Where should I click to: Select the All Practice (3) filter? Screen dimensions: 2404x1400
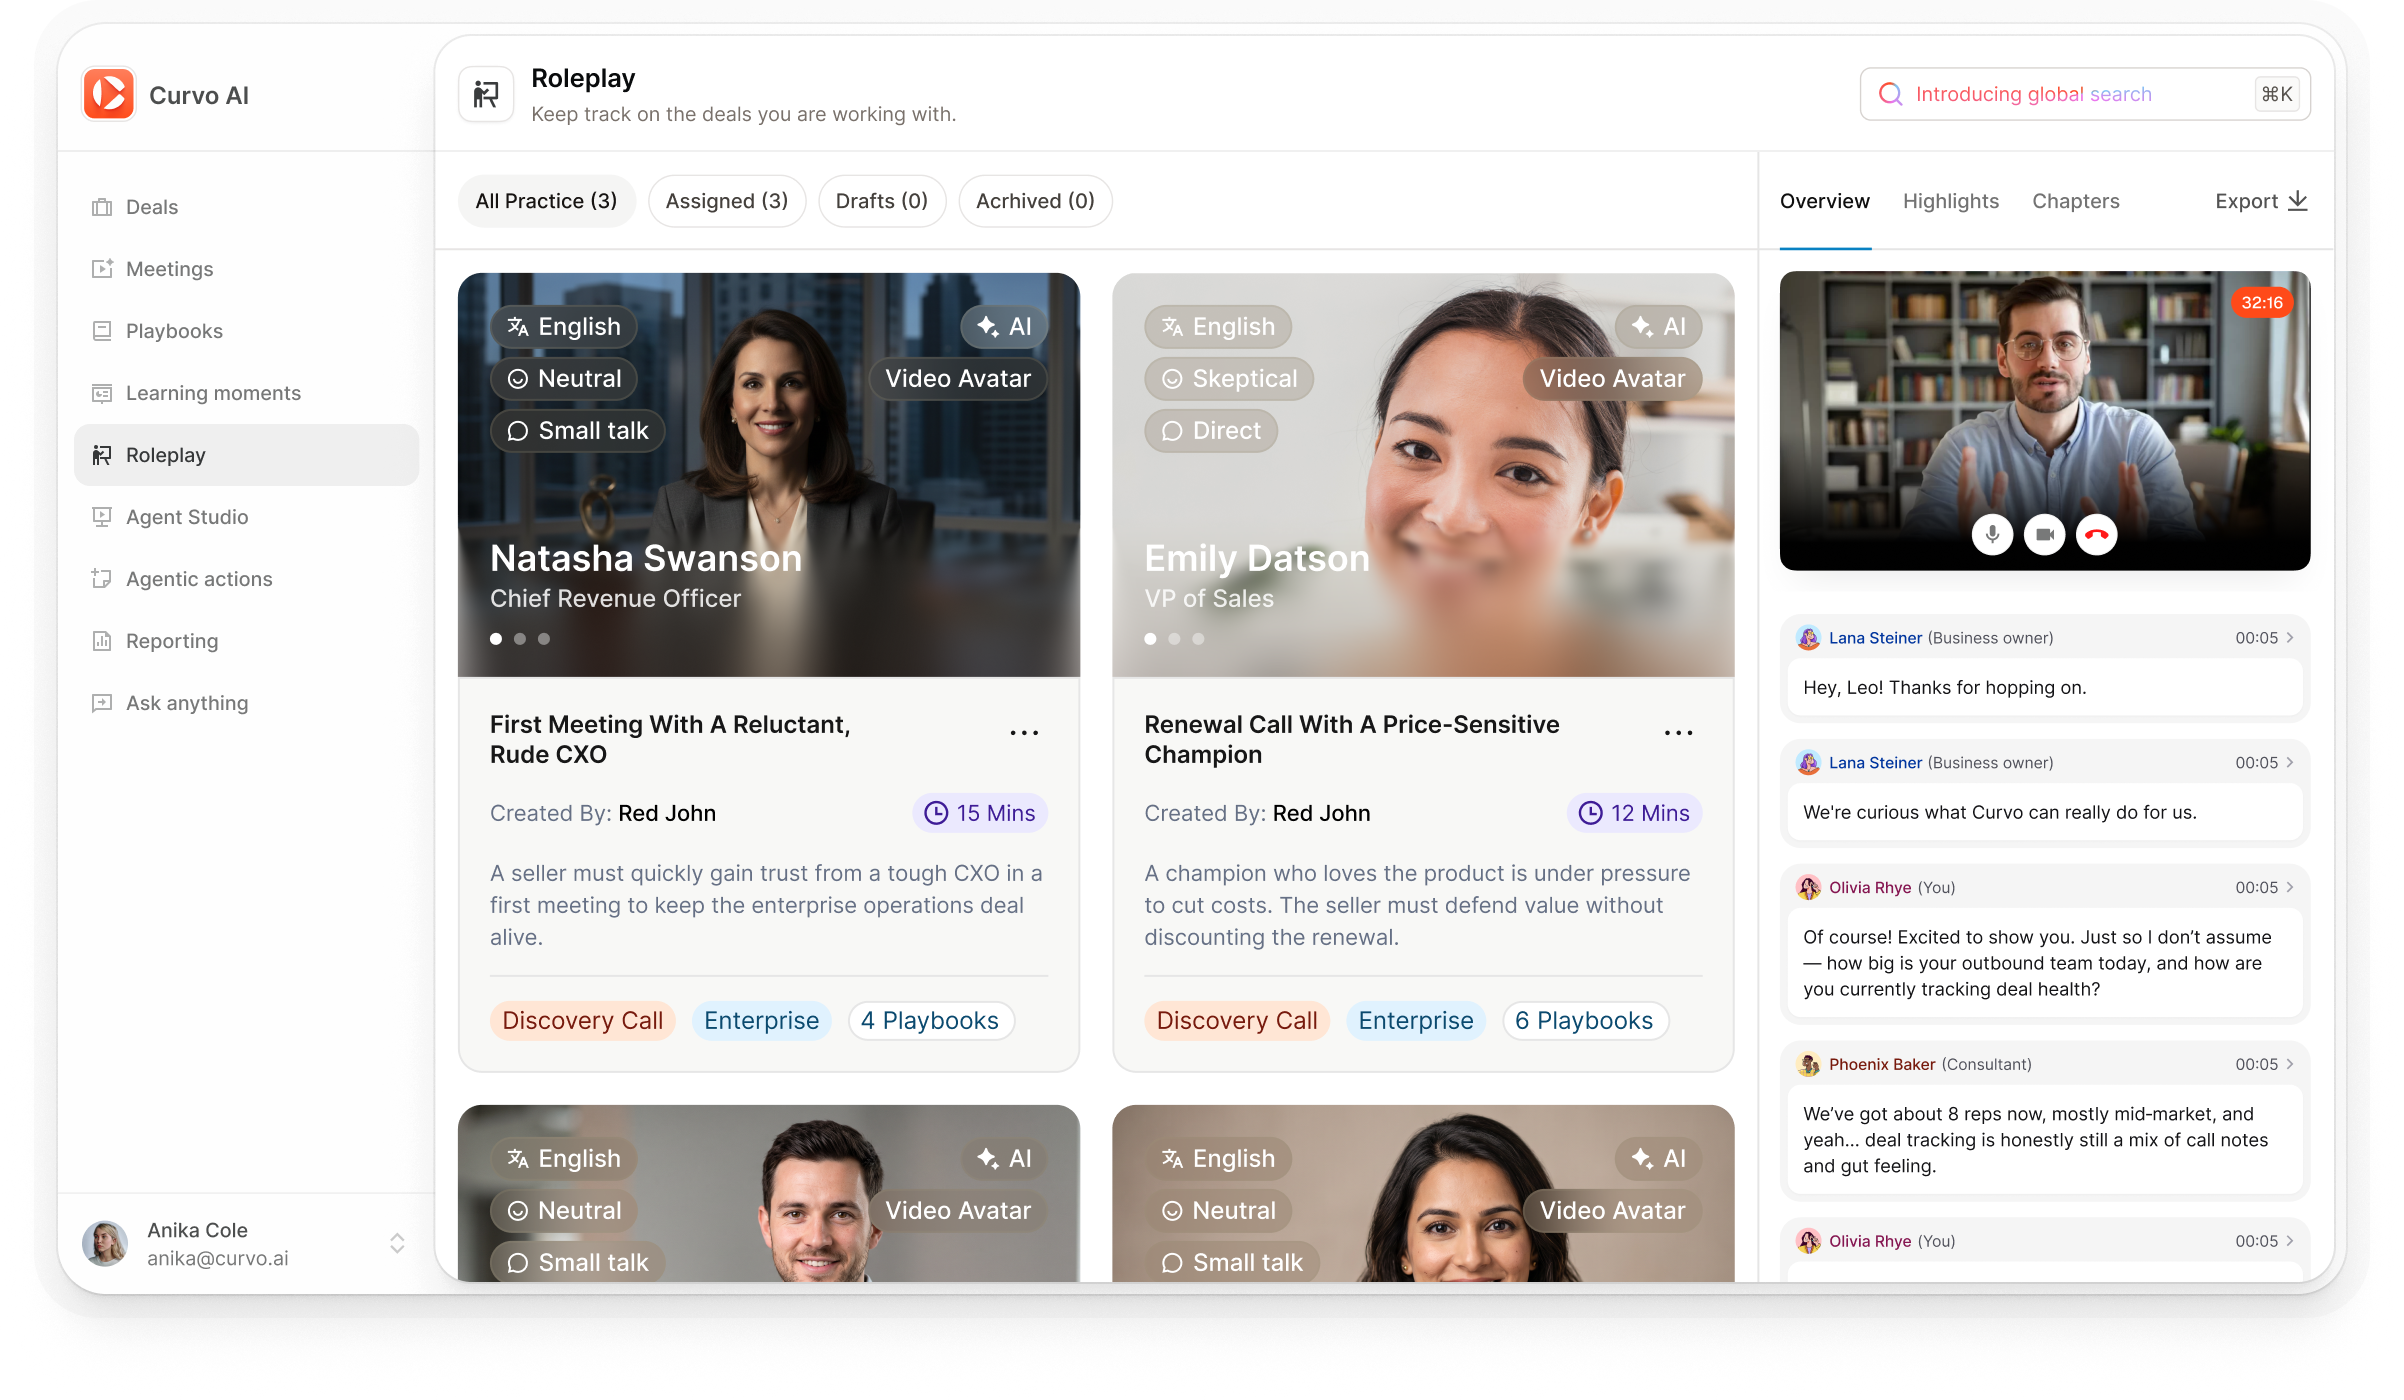pos(547,201)
